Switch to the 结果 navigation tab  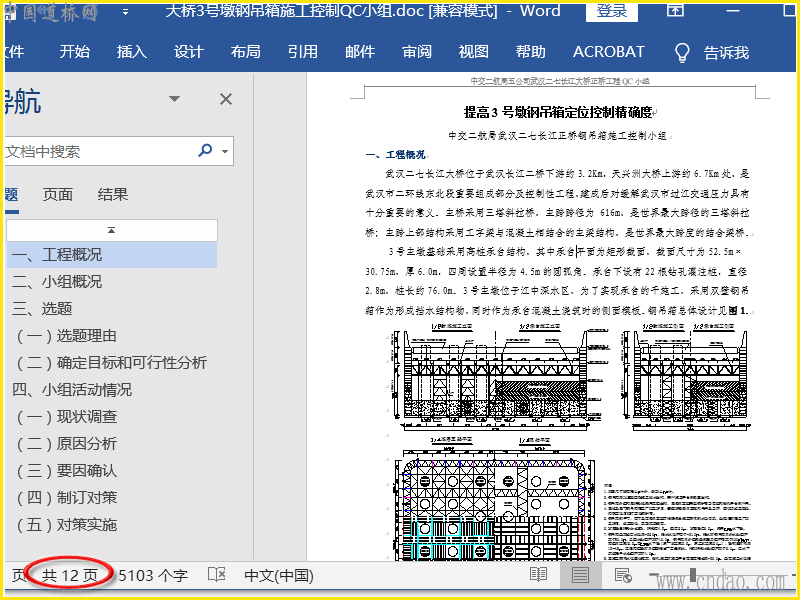tap(113, 194)
